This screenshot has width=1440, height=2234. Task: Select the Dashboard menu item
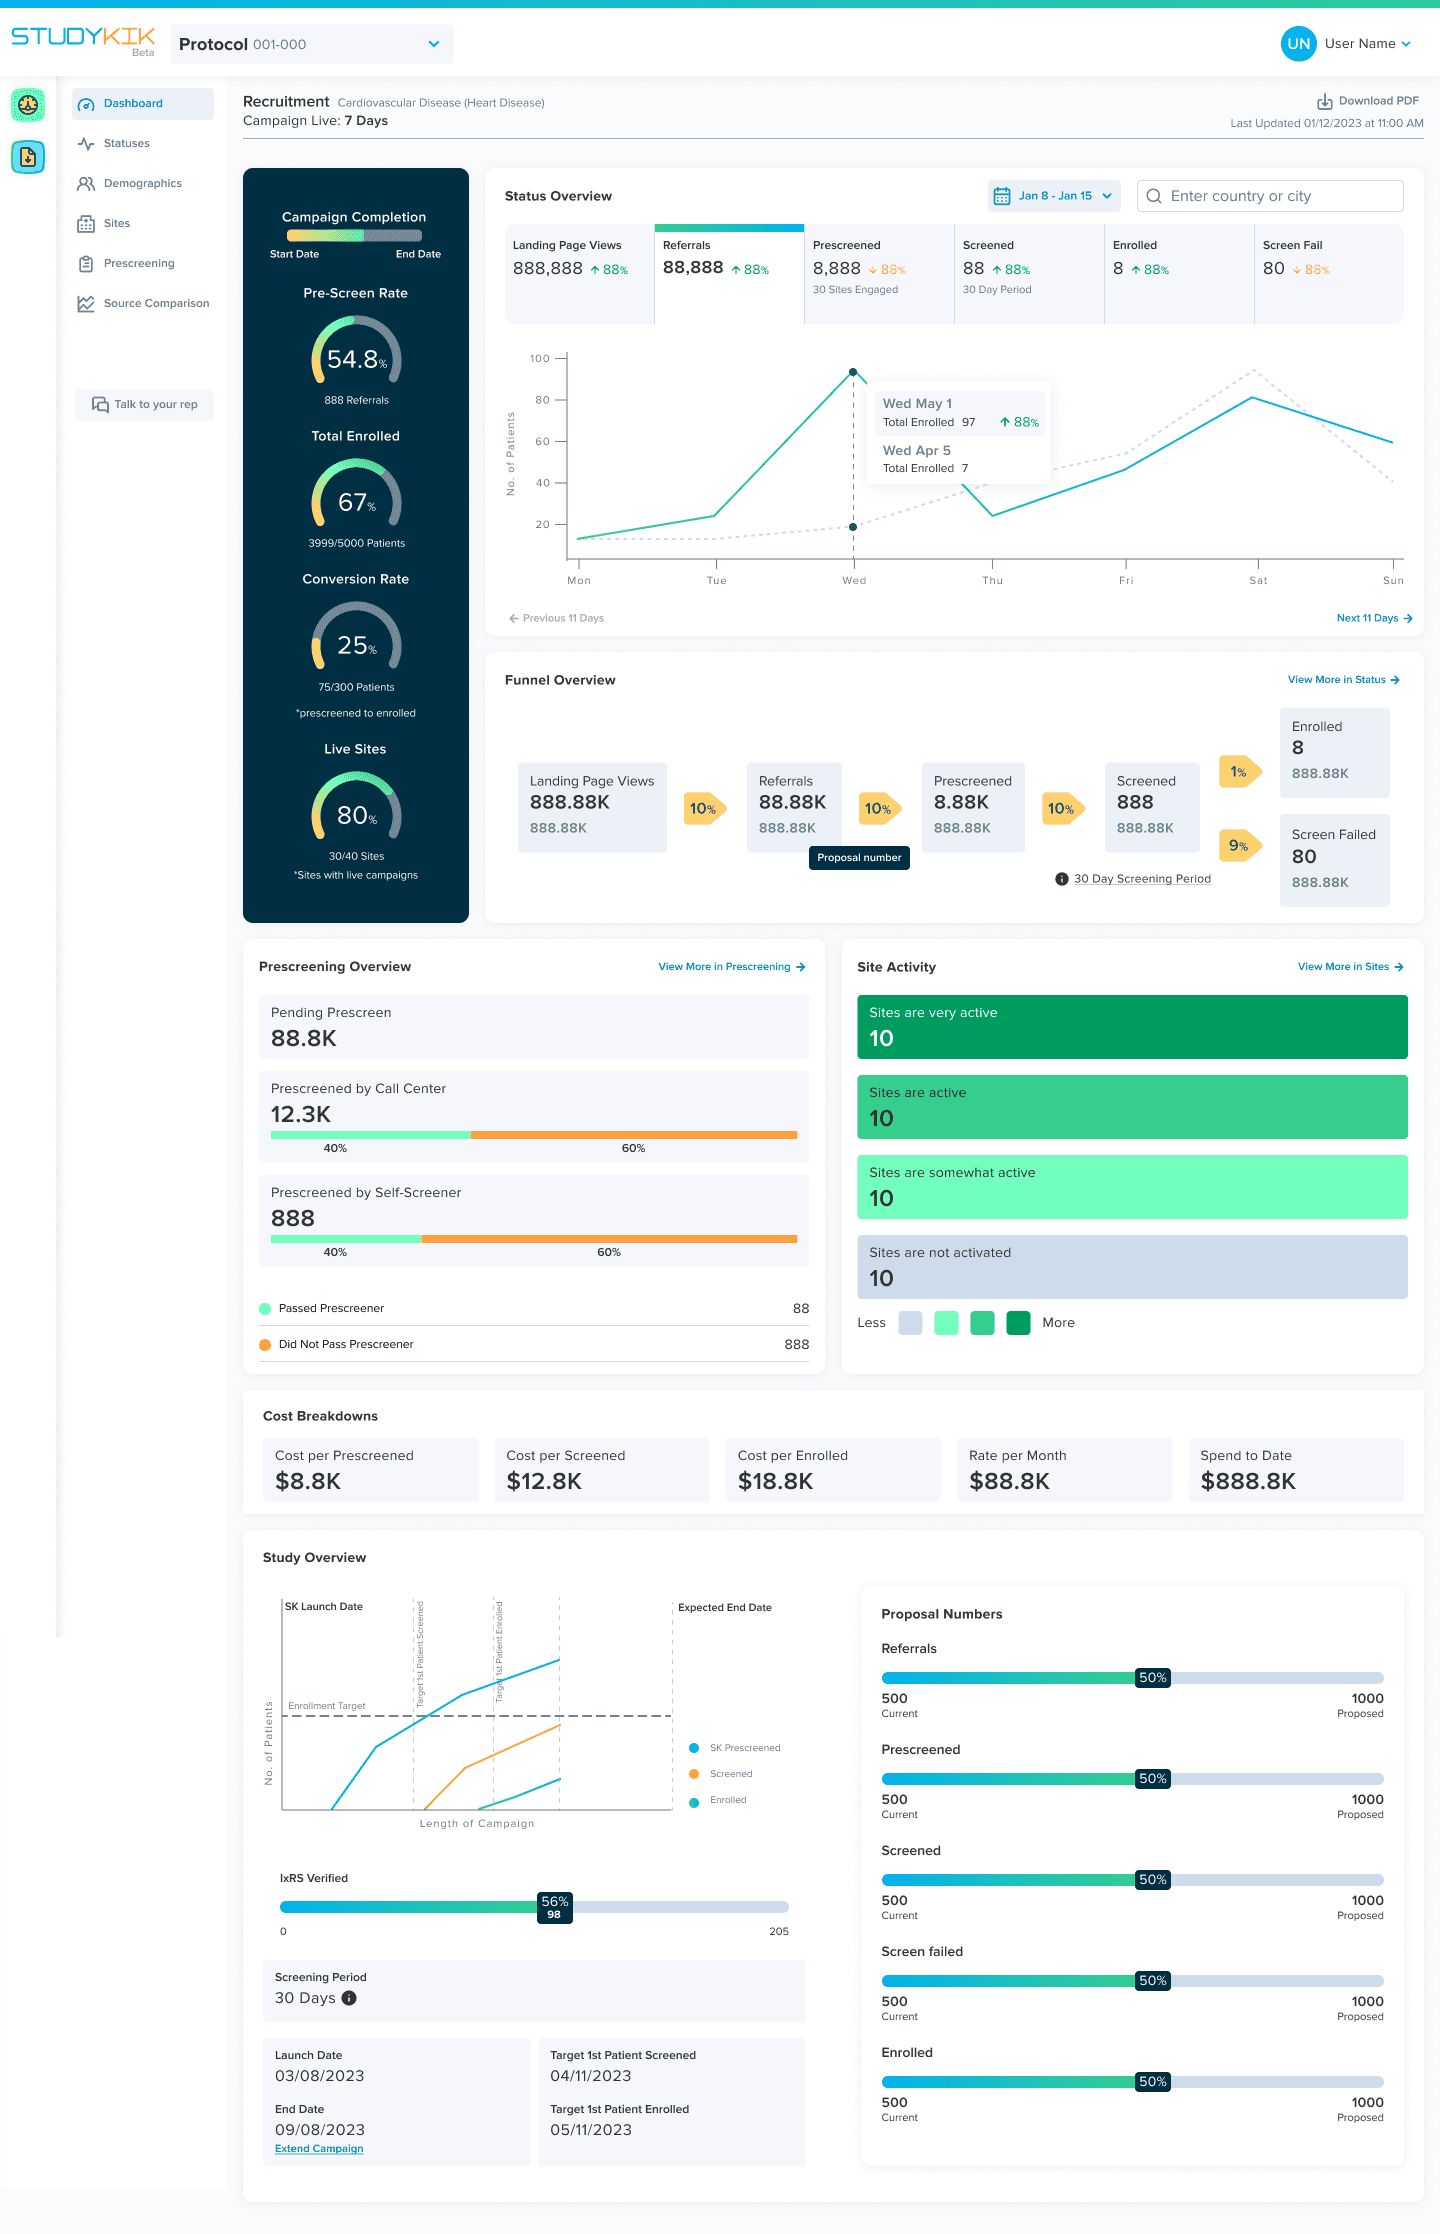coord(143,104)
